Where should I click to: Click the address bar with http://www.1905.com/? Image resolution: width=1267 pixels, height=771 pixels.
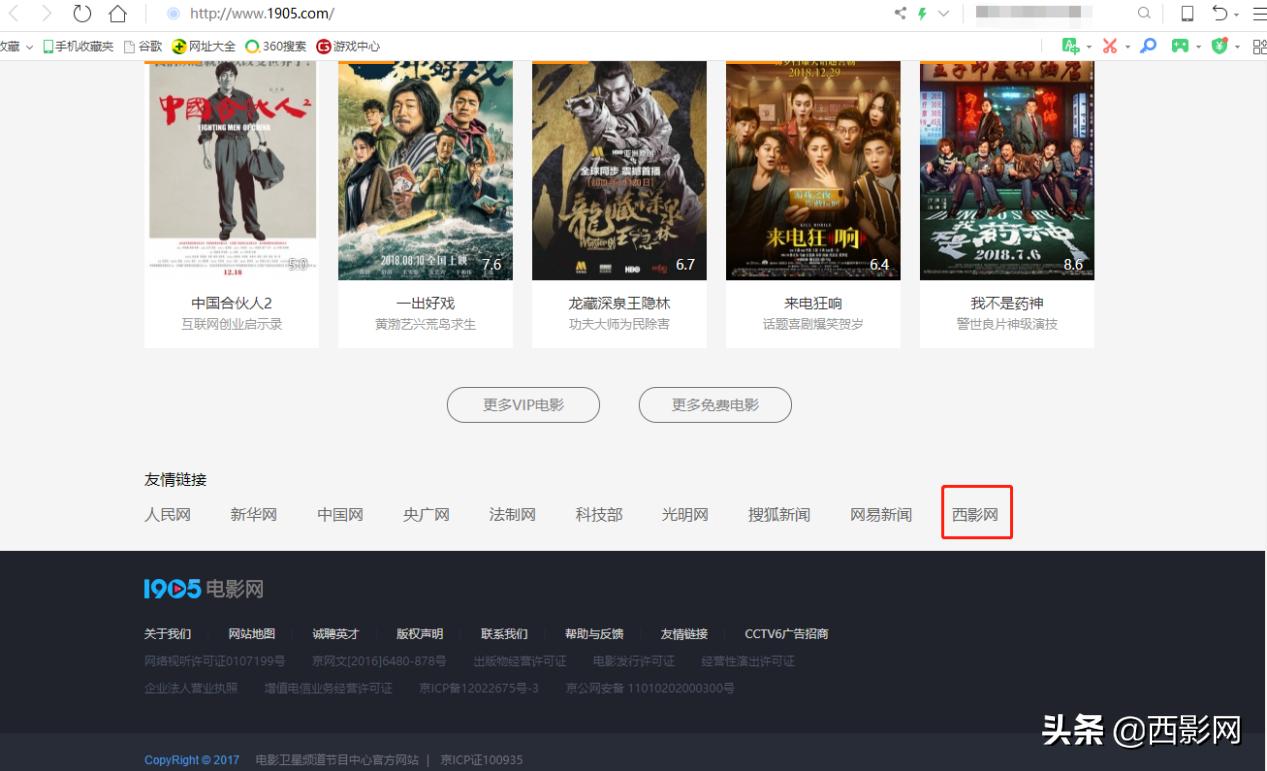262,13
